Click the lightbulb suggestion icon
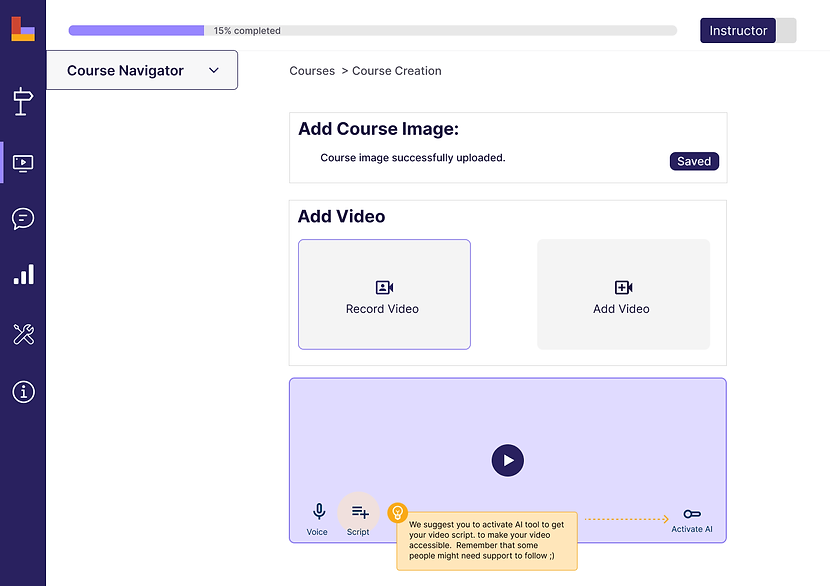The image size is (830, 586). (398, 512)
